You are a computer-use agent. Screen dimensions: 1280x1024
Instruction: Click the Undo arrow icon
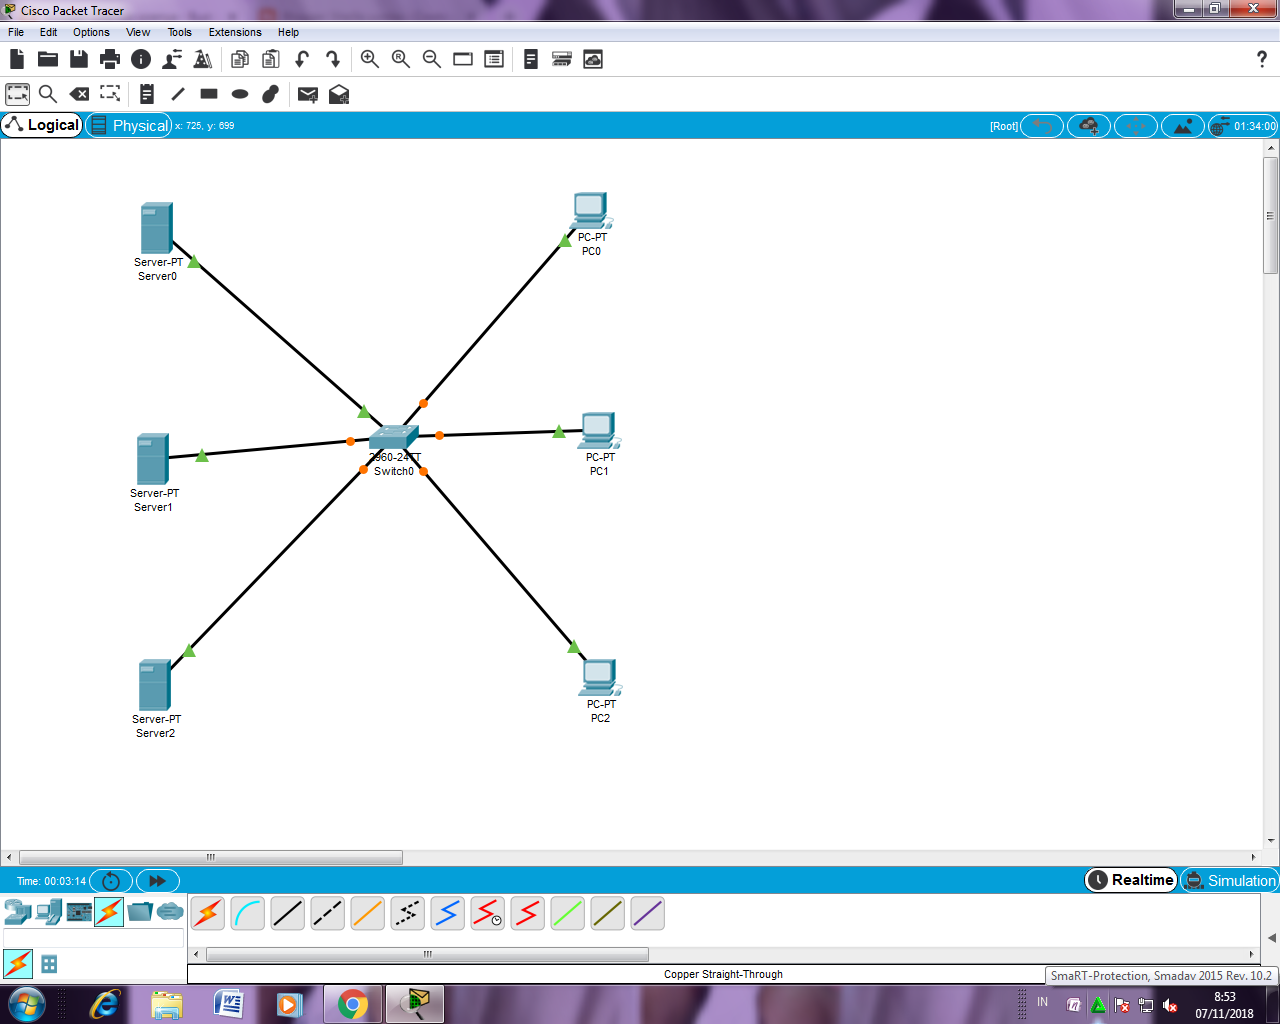point(302,59)
